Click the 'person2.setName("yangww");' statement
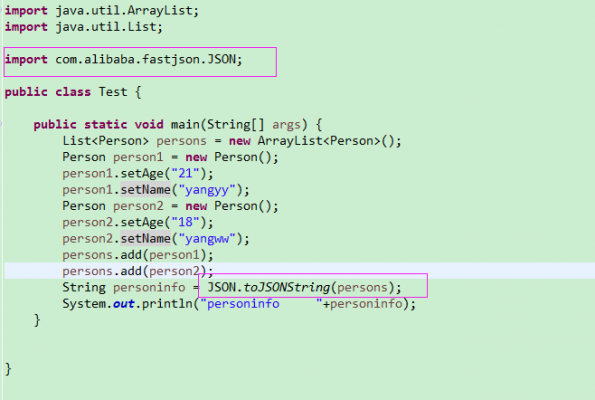Viewport: 595px width, 400px height. tap(156, 239)
